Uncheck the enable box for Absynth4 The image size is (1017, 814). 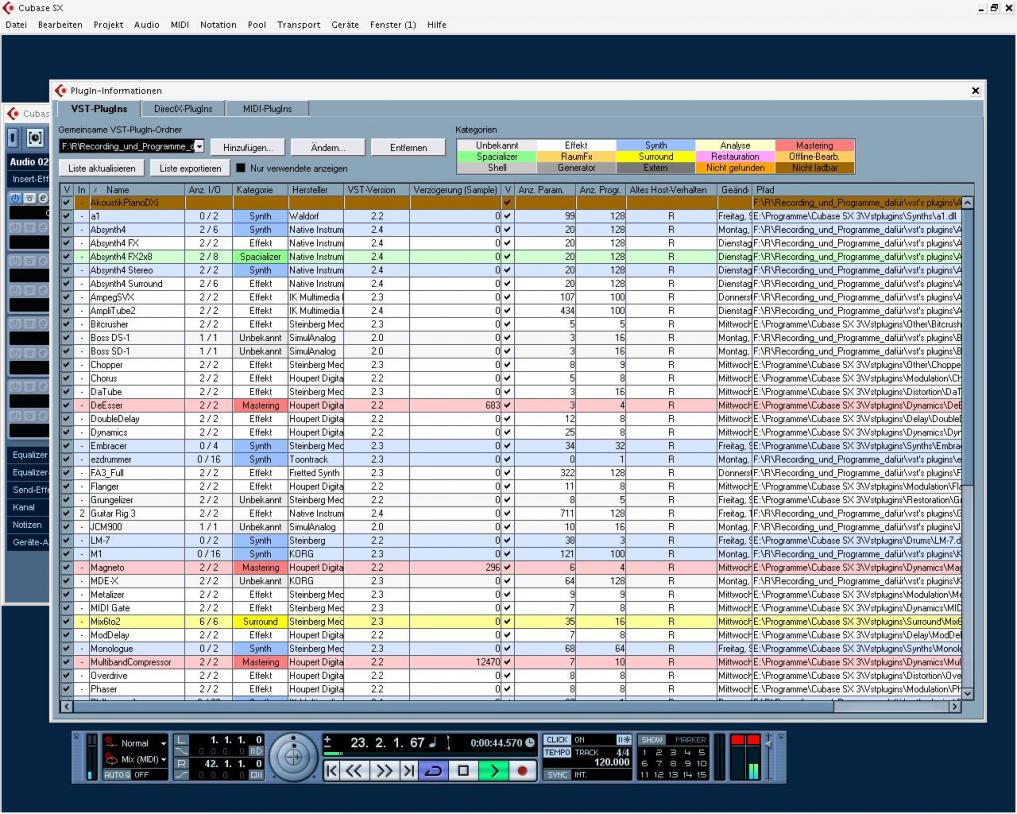tap(67, 230)
